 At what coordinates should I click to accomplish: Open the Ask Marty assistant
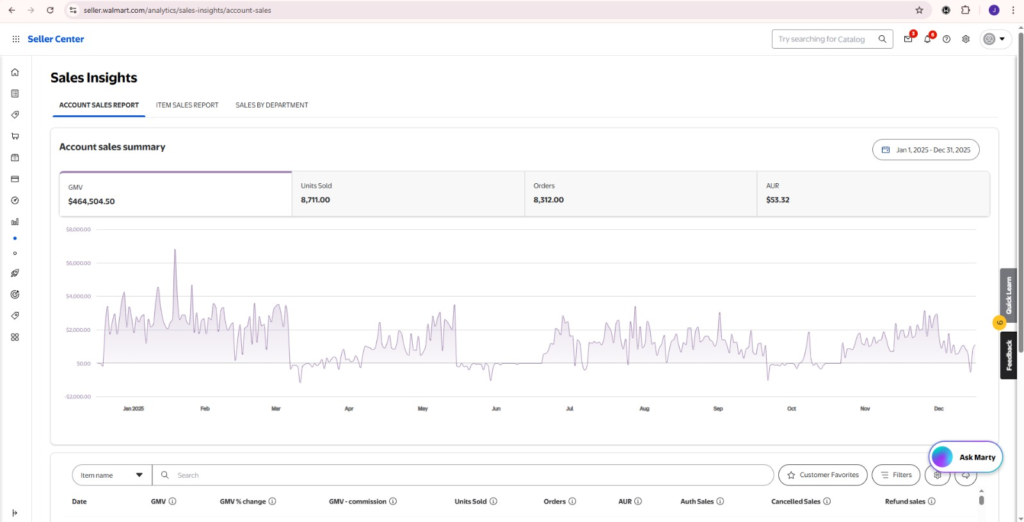click(x=965, y=457)
